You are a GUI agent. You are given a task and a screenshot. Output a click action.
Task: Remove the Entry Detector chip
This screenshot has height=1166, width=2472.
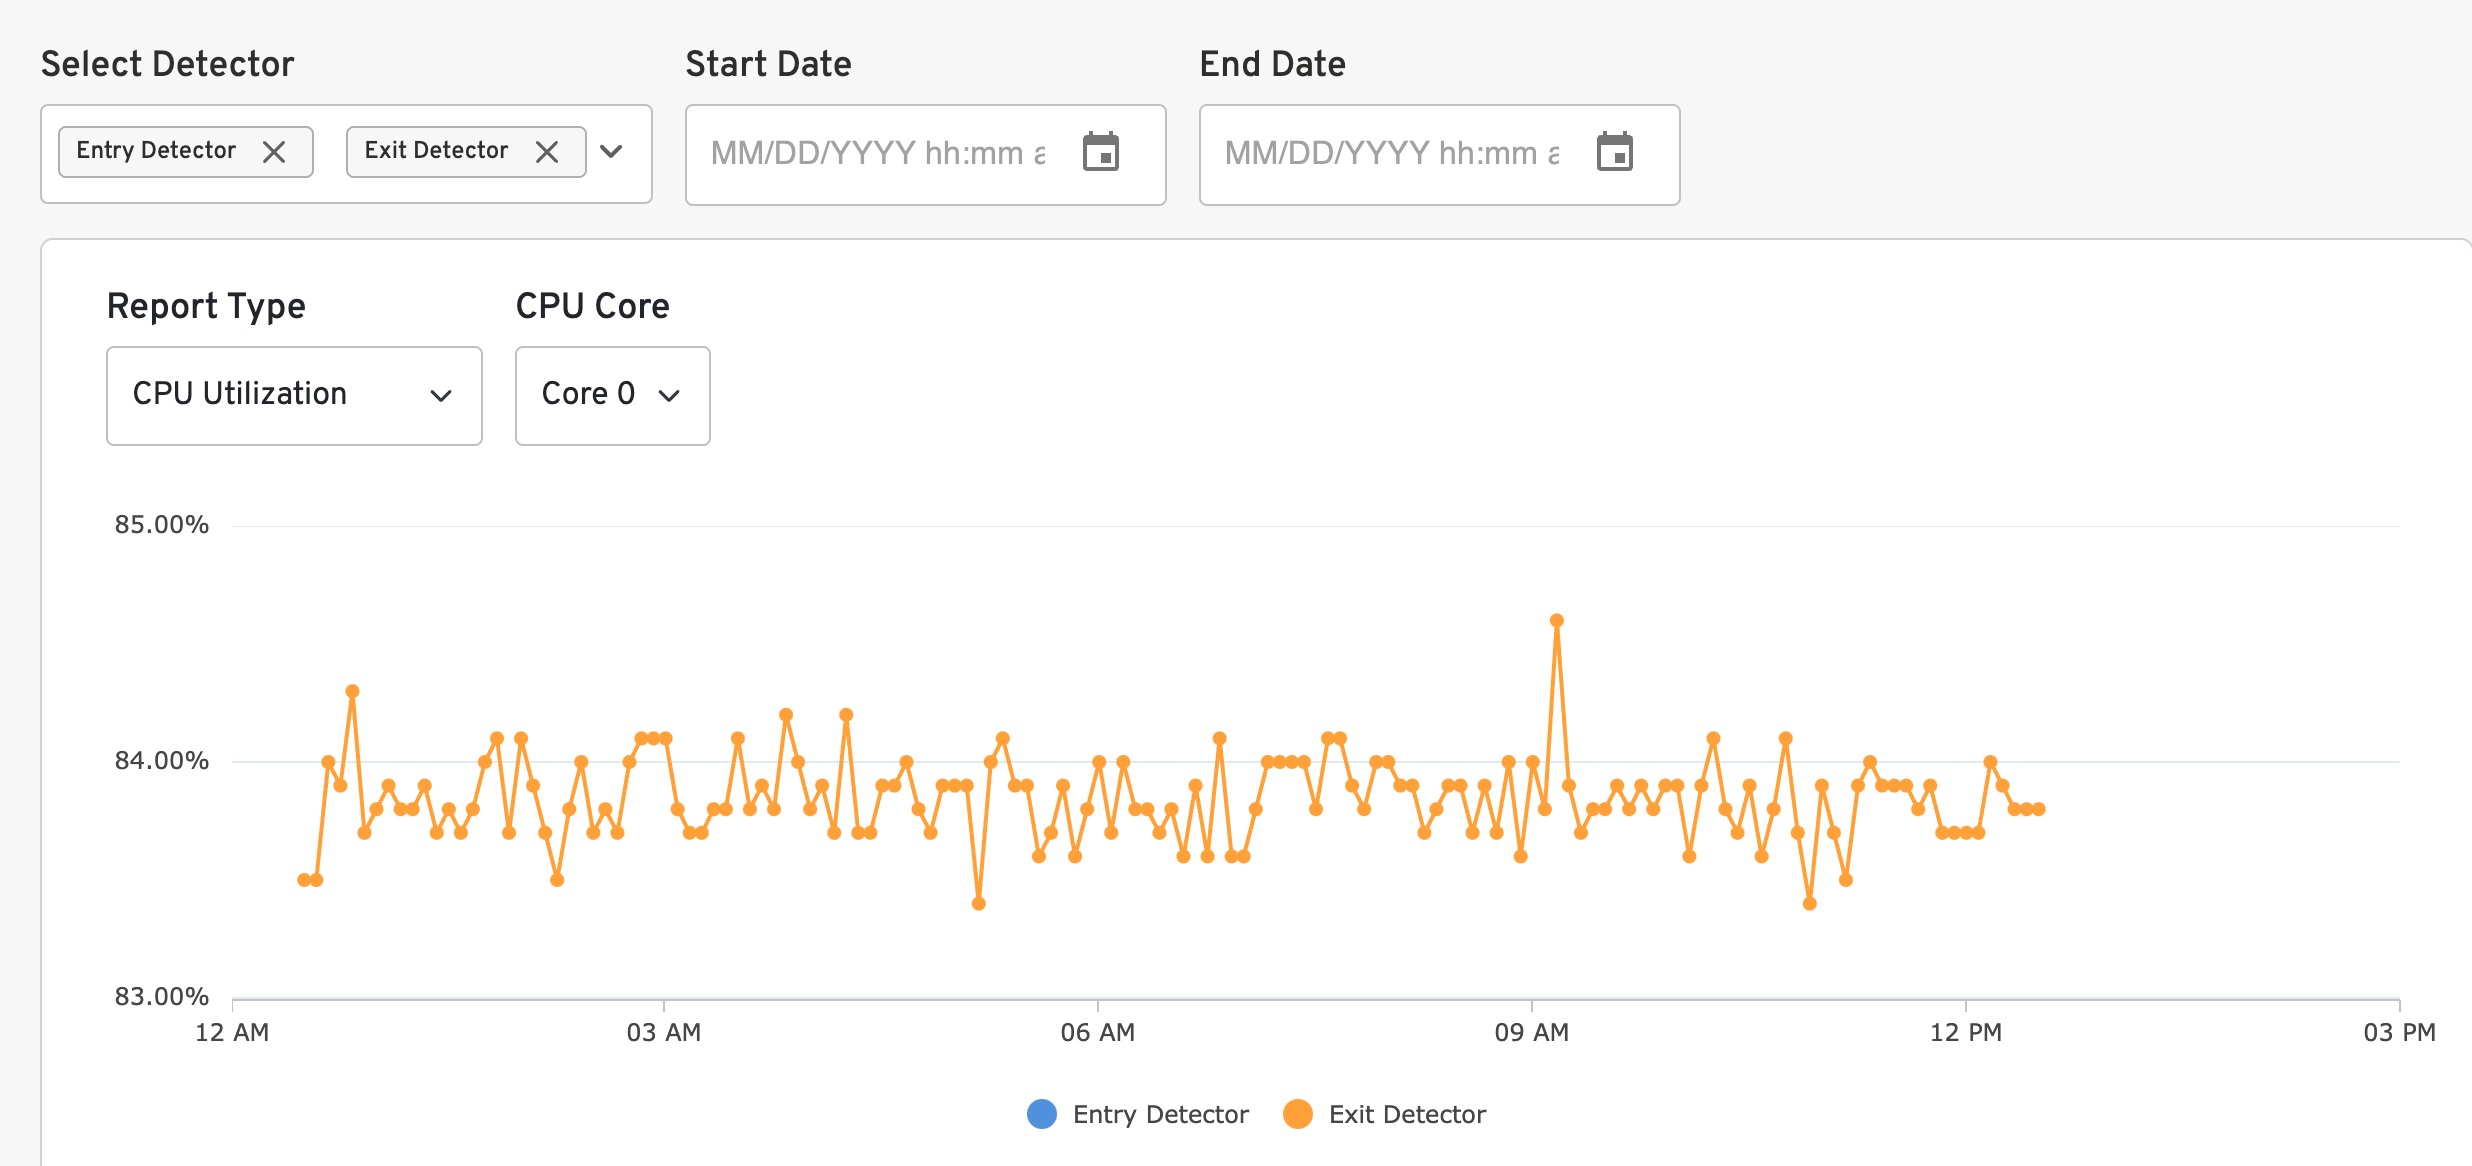point(274,152)
